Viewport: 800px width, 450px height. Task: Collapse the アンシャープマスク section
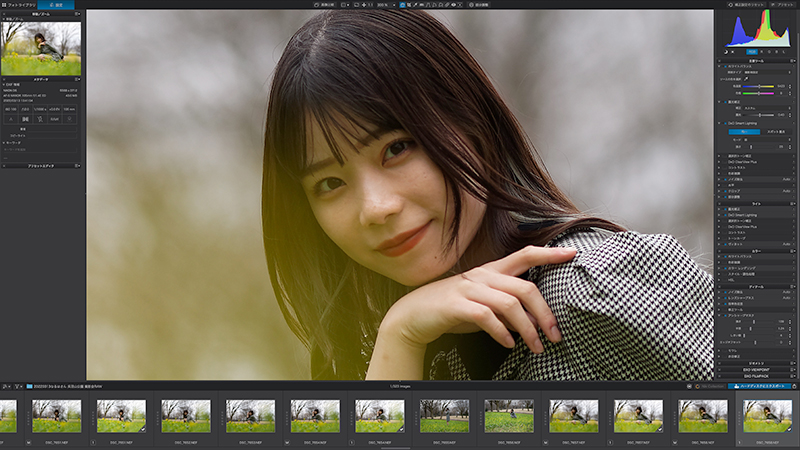coord(719,315)
